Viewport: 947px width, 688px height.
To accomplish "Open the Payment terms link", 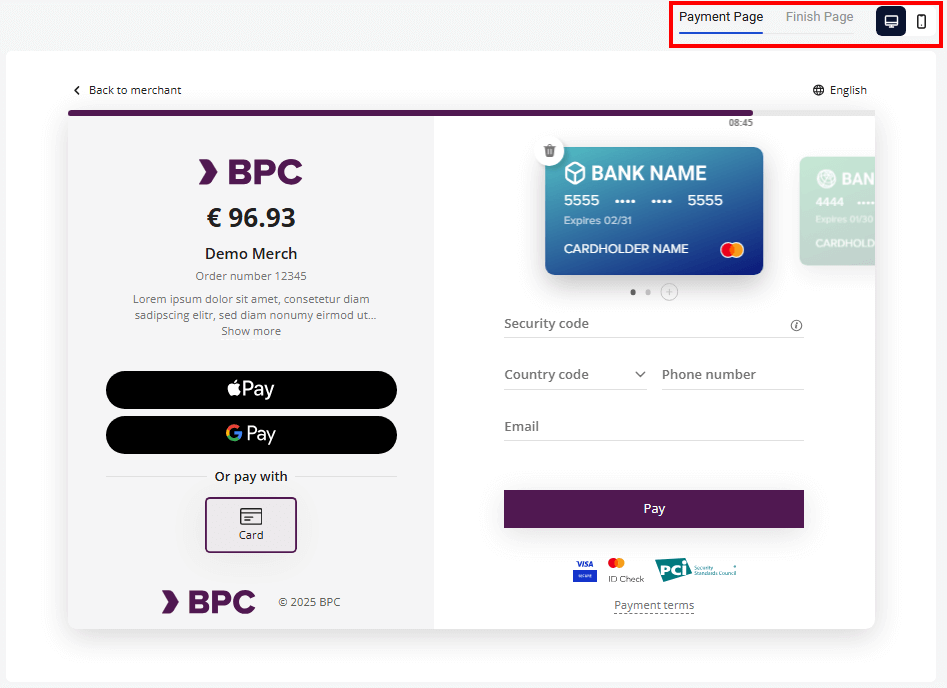I will 654,605.
